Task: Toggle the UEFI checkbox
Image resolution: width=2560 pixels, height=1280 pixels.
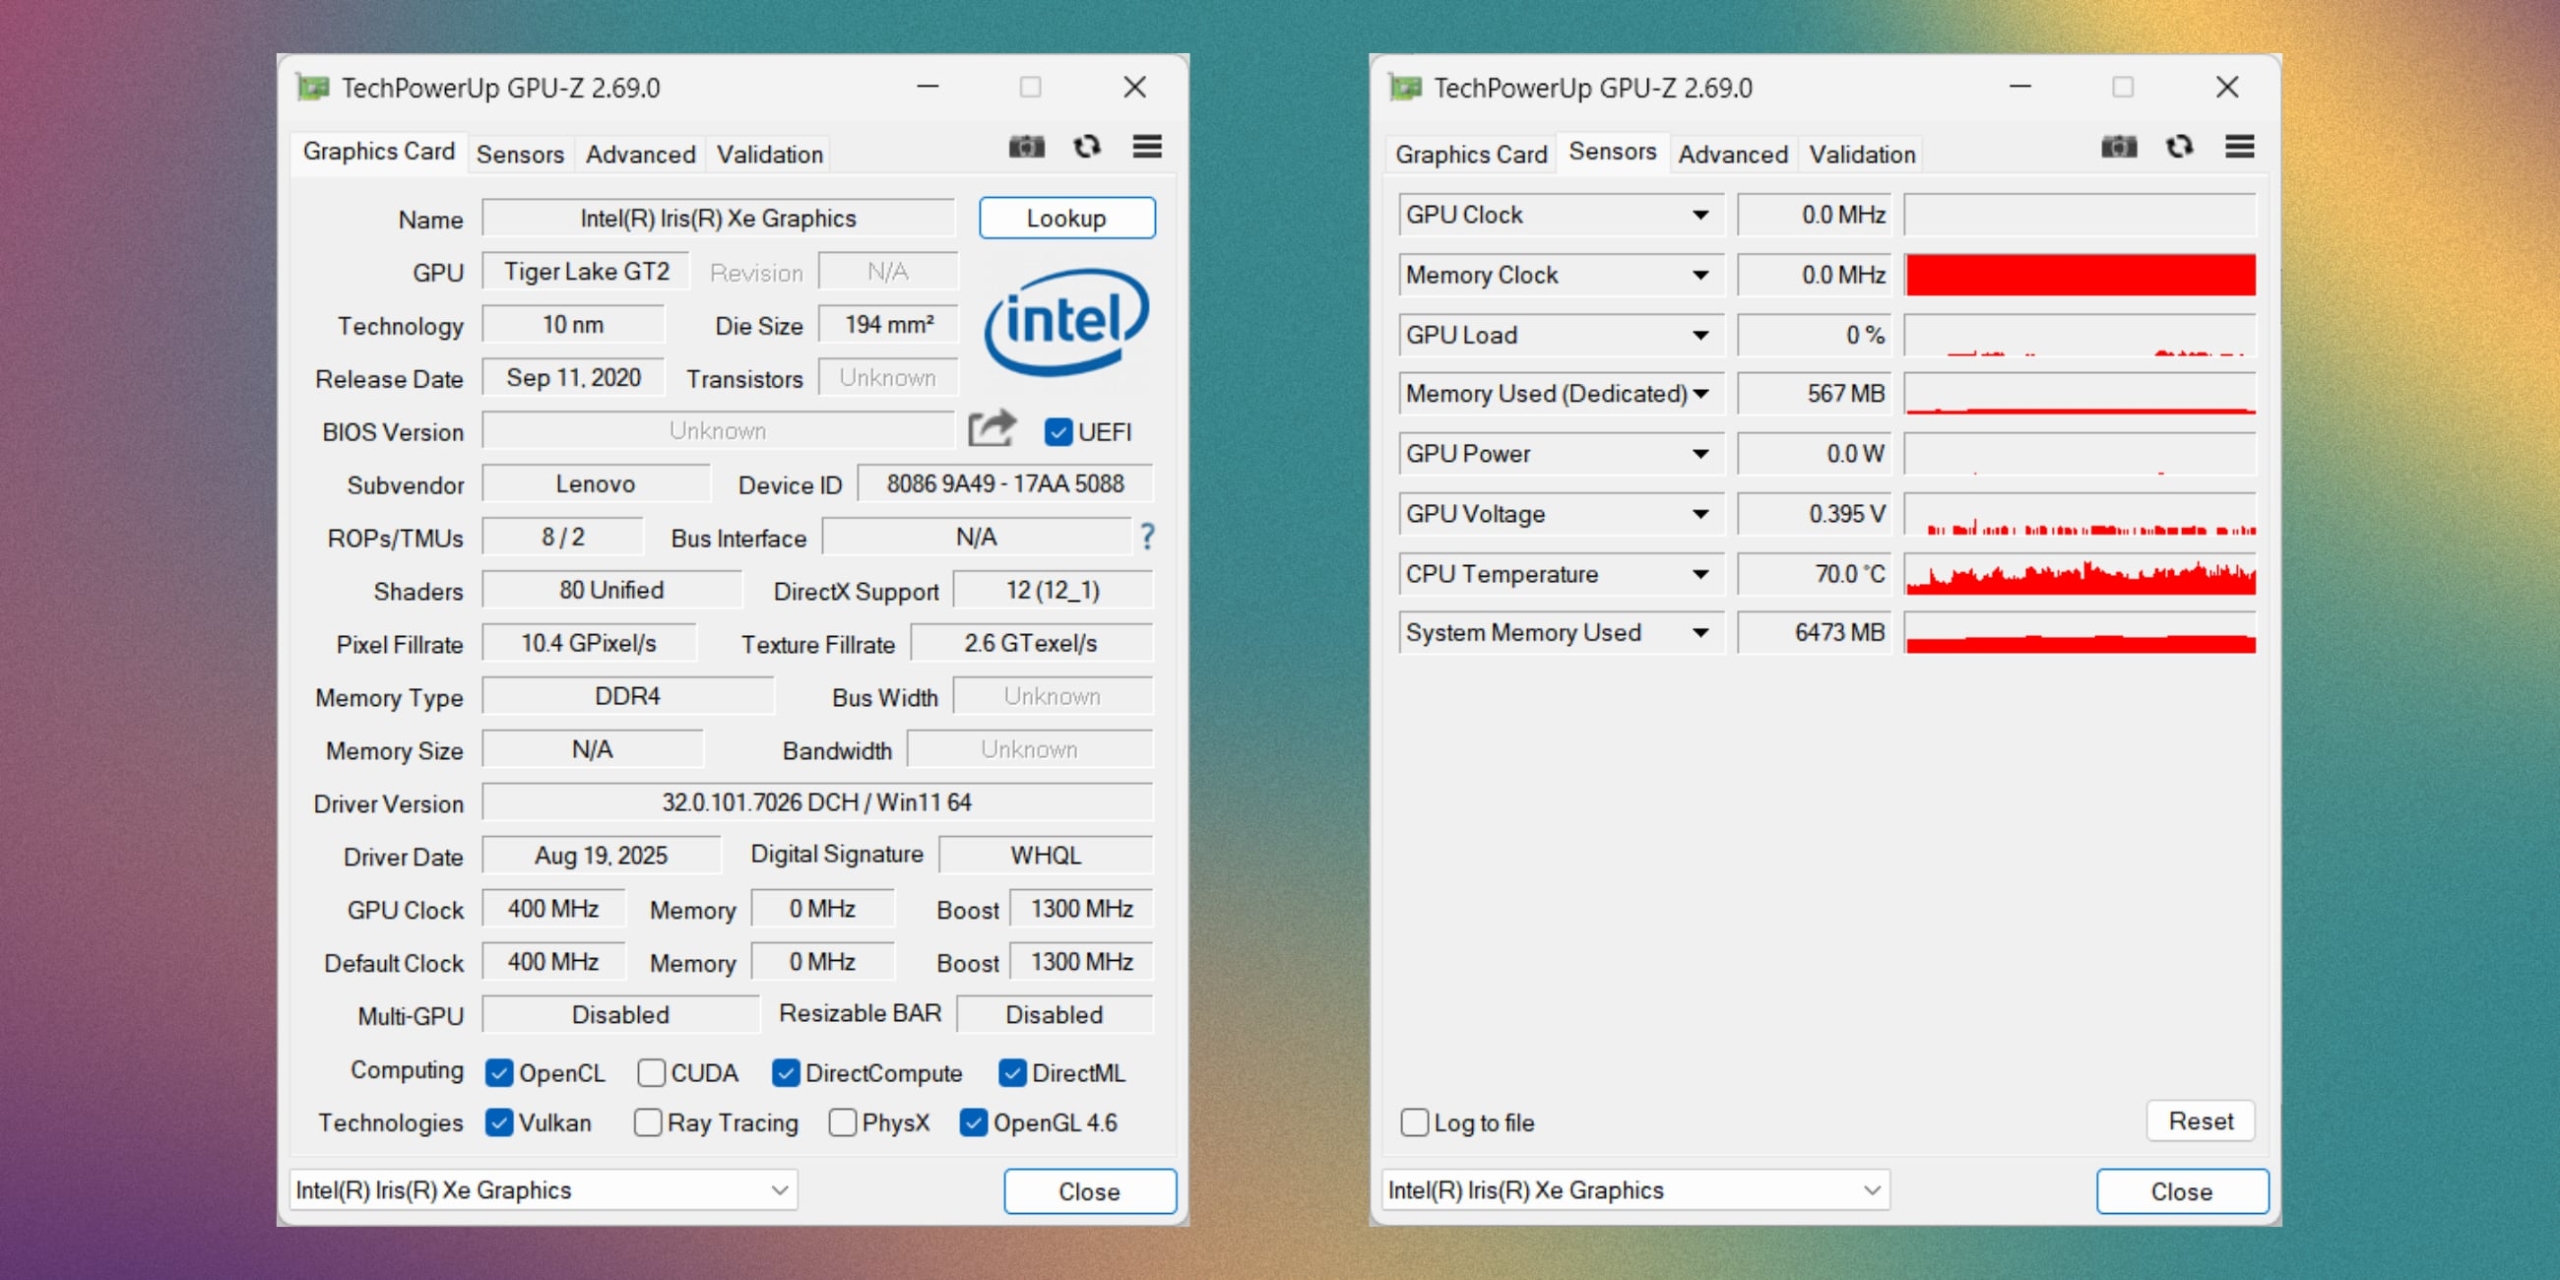Action: [1058, 432]
